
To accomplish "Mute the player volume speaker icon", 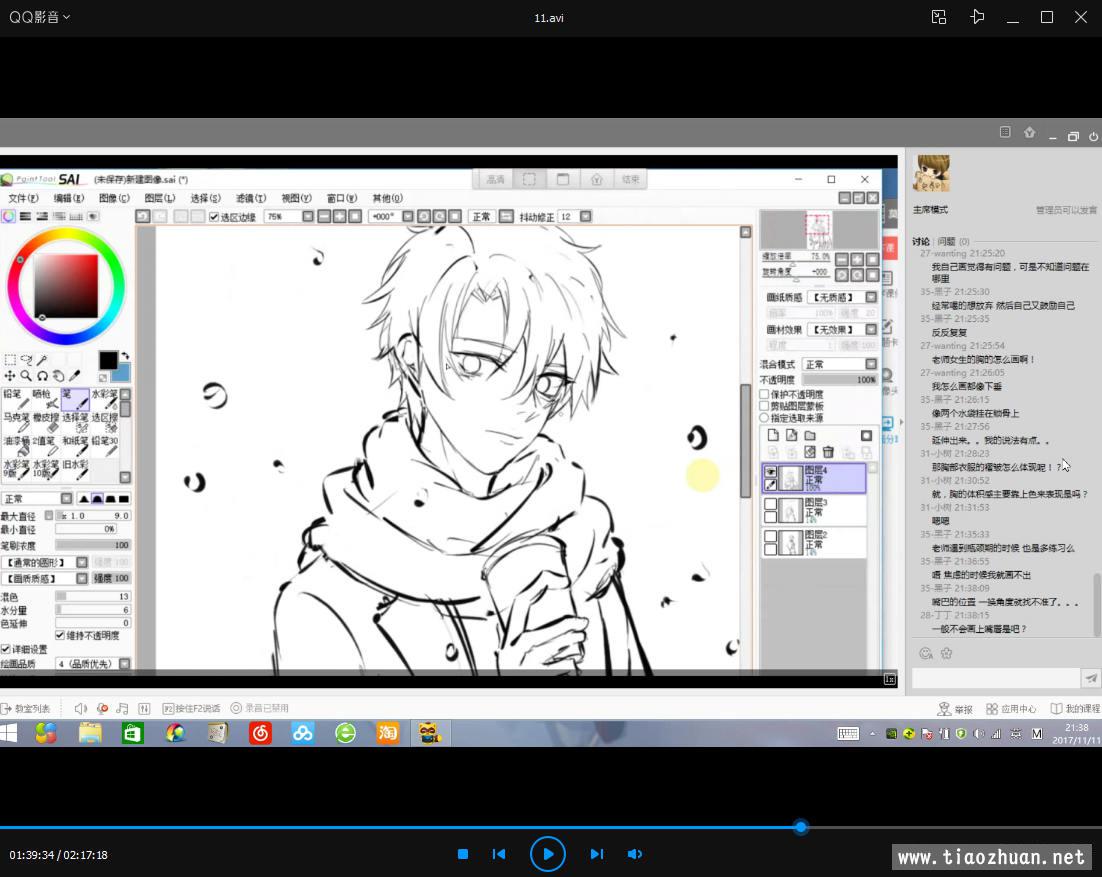I will [x=634, y=854].
